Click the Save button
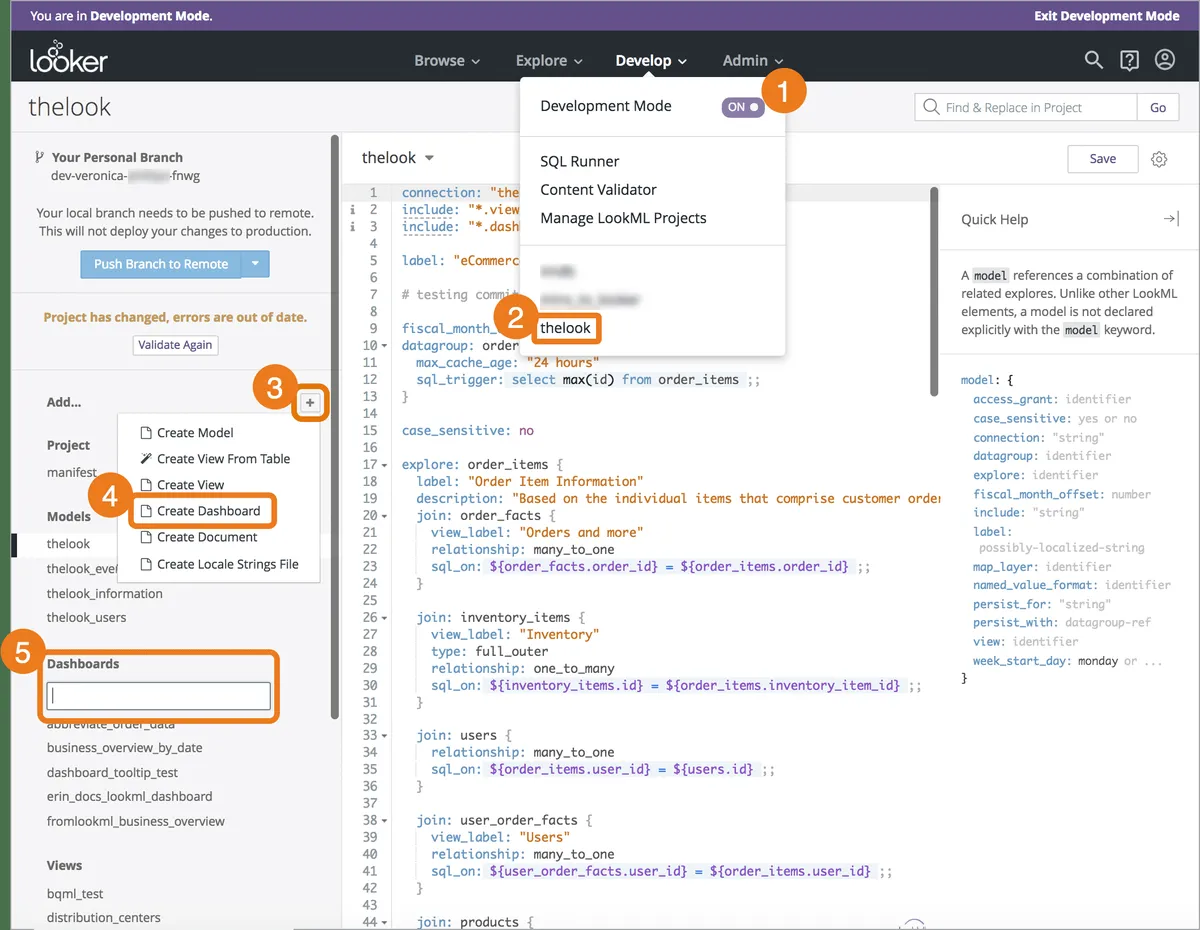Image resolution: width=1200 pixels, height=930 pixels. click(1102, 159)
